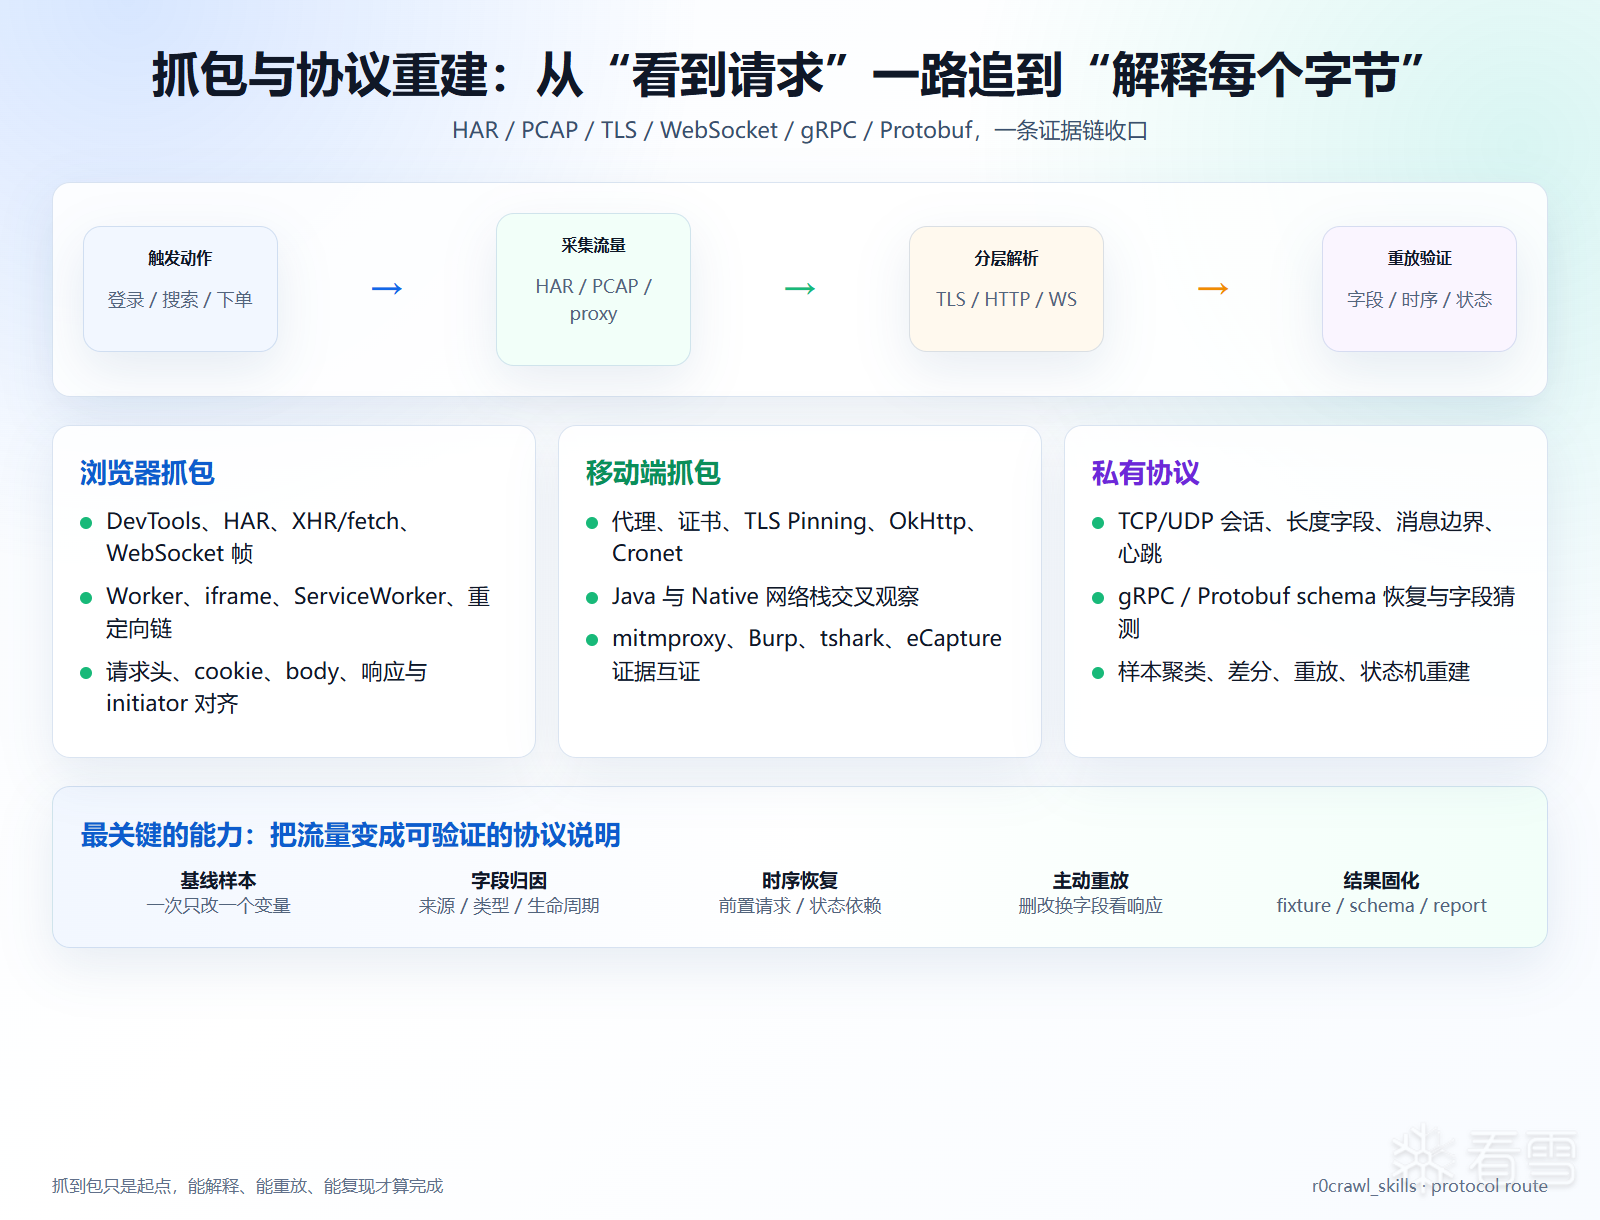Click the 采集流量 step card
Viewport: 1600px width, 1220px height.
pyautogui.click(x=593, y=289)
